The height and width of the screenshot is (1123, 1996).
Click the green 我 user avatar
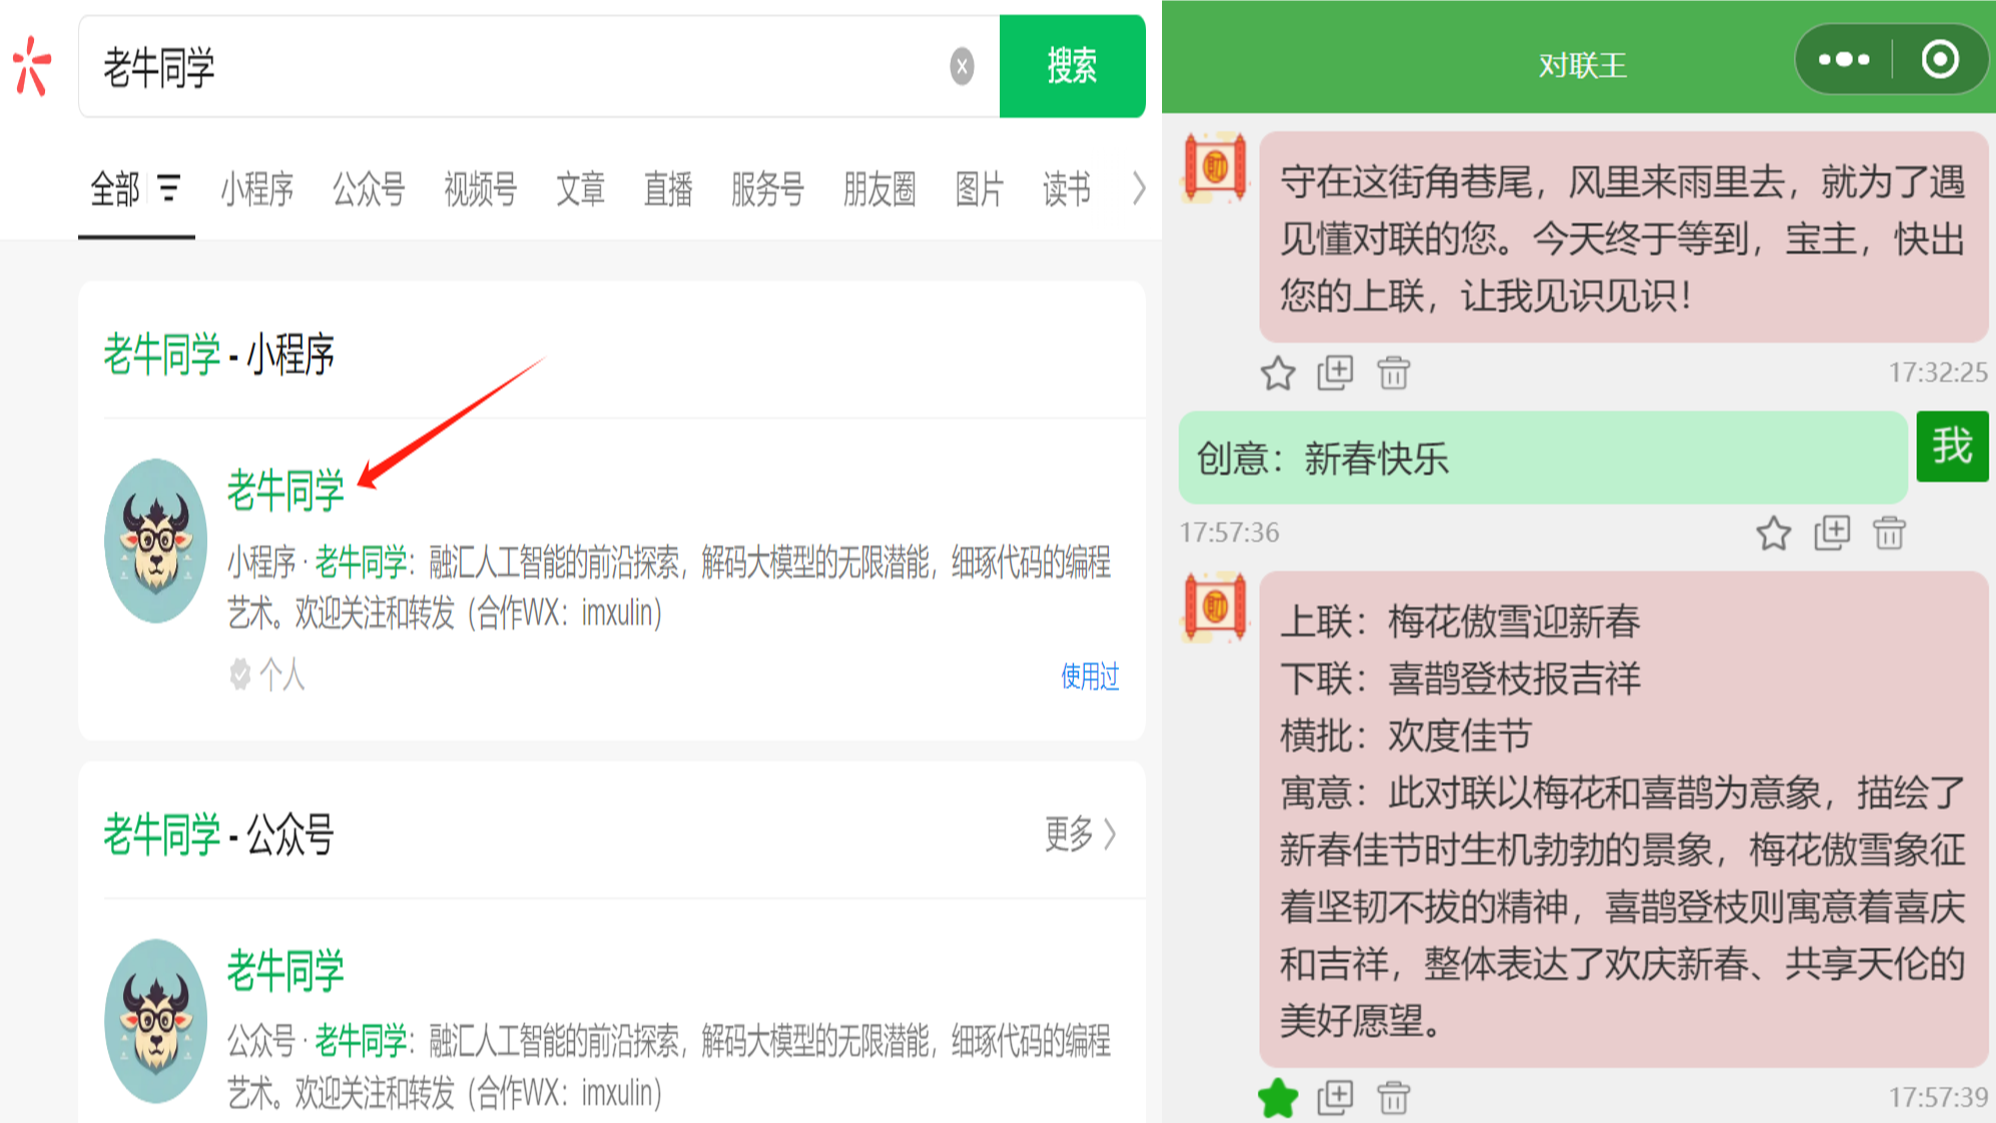click(1952, 446)
